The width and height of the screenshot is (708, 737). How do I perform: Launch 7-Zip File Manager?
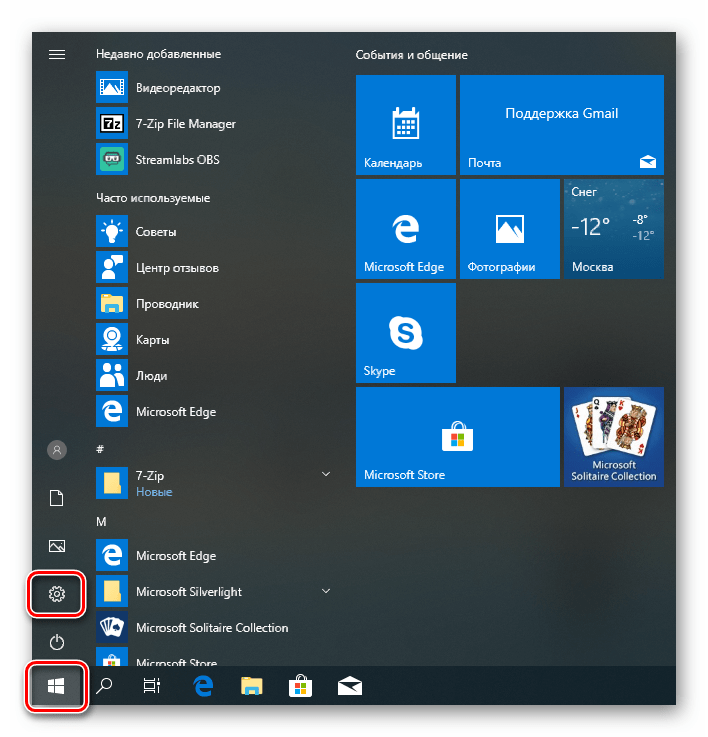coord(216,124)
